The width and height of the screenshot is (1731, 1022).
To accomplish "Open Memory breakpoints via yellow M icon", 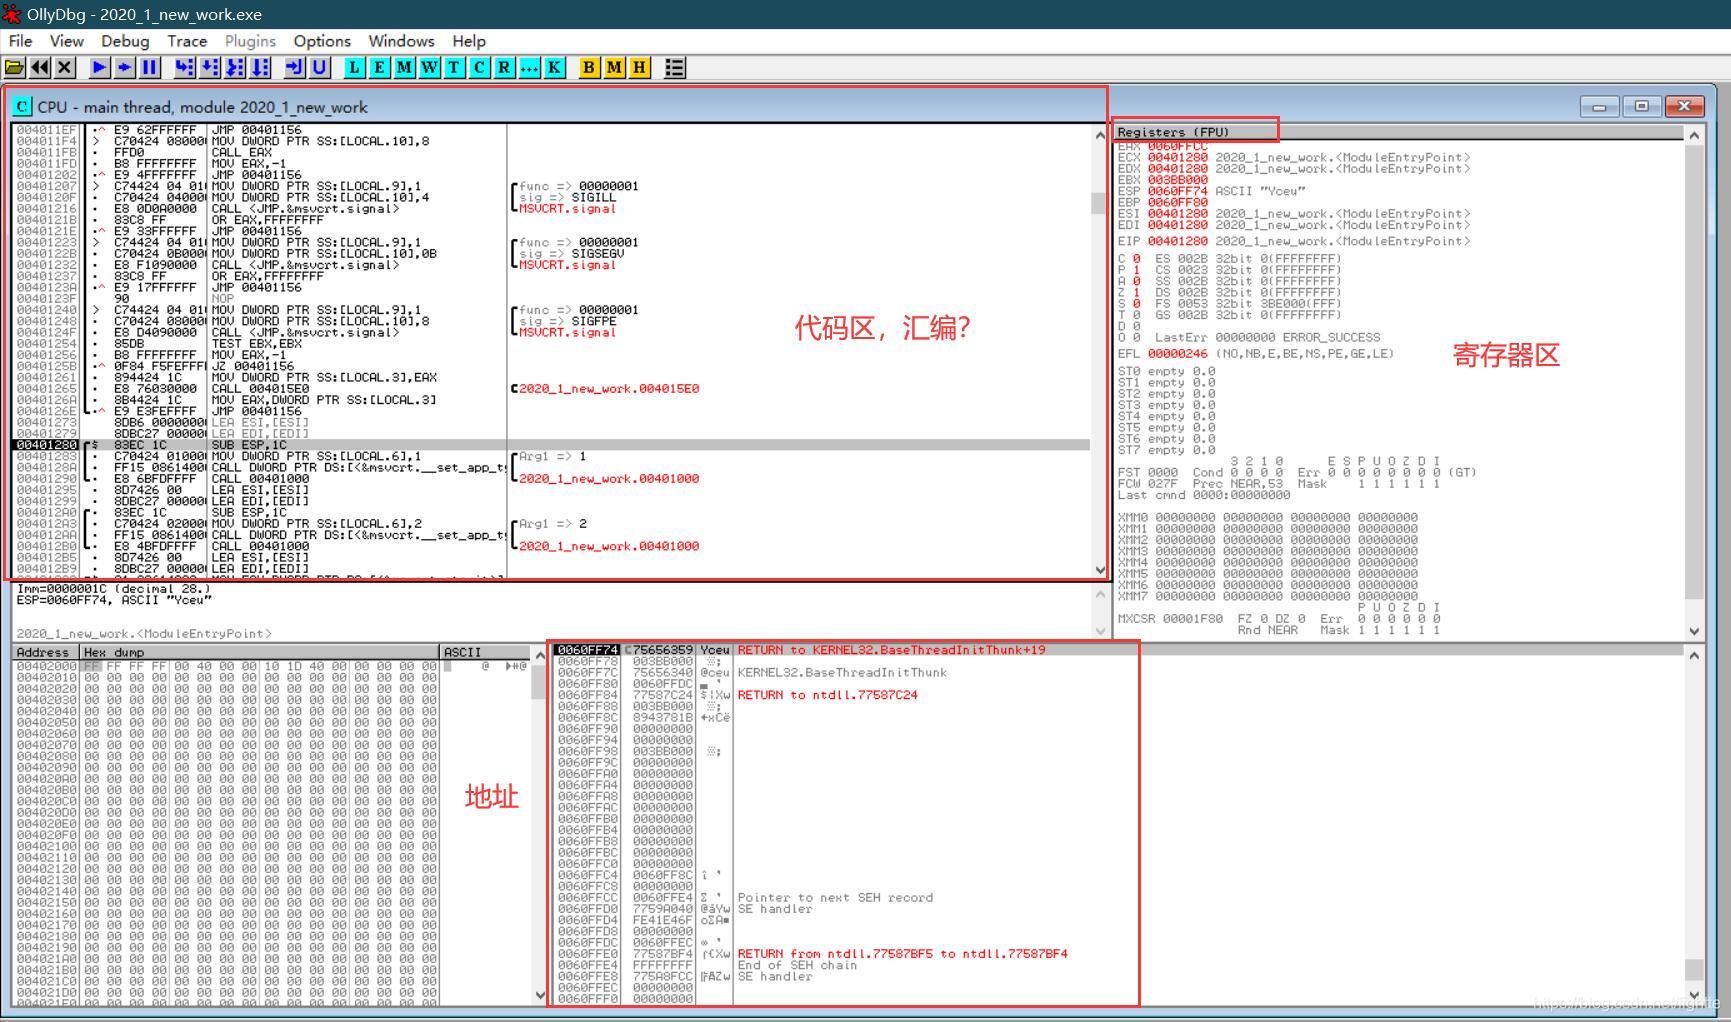I will [614, 67].
